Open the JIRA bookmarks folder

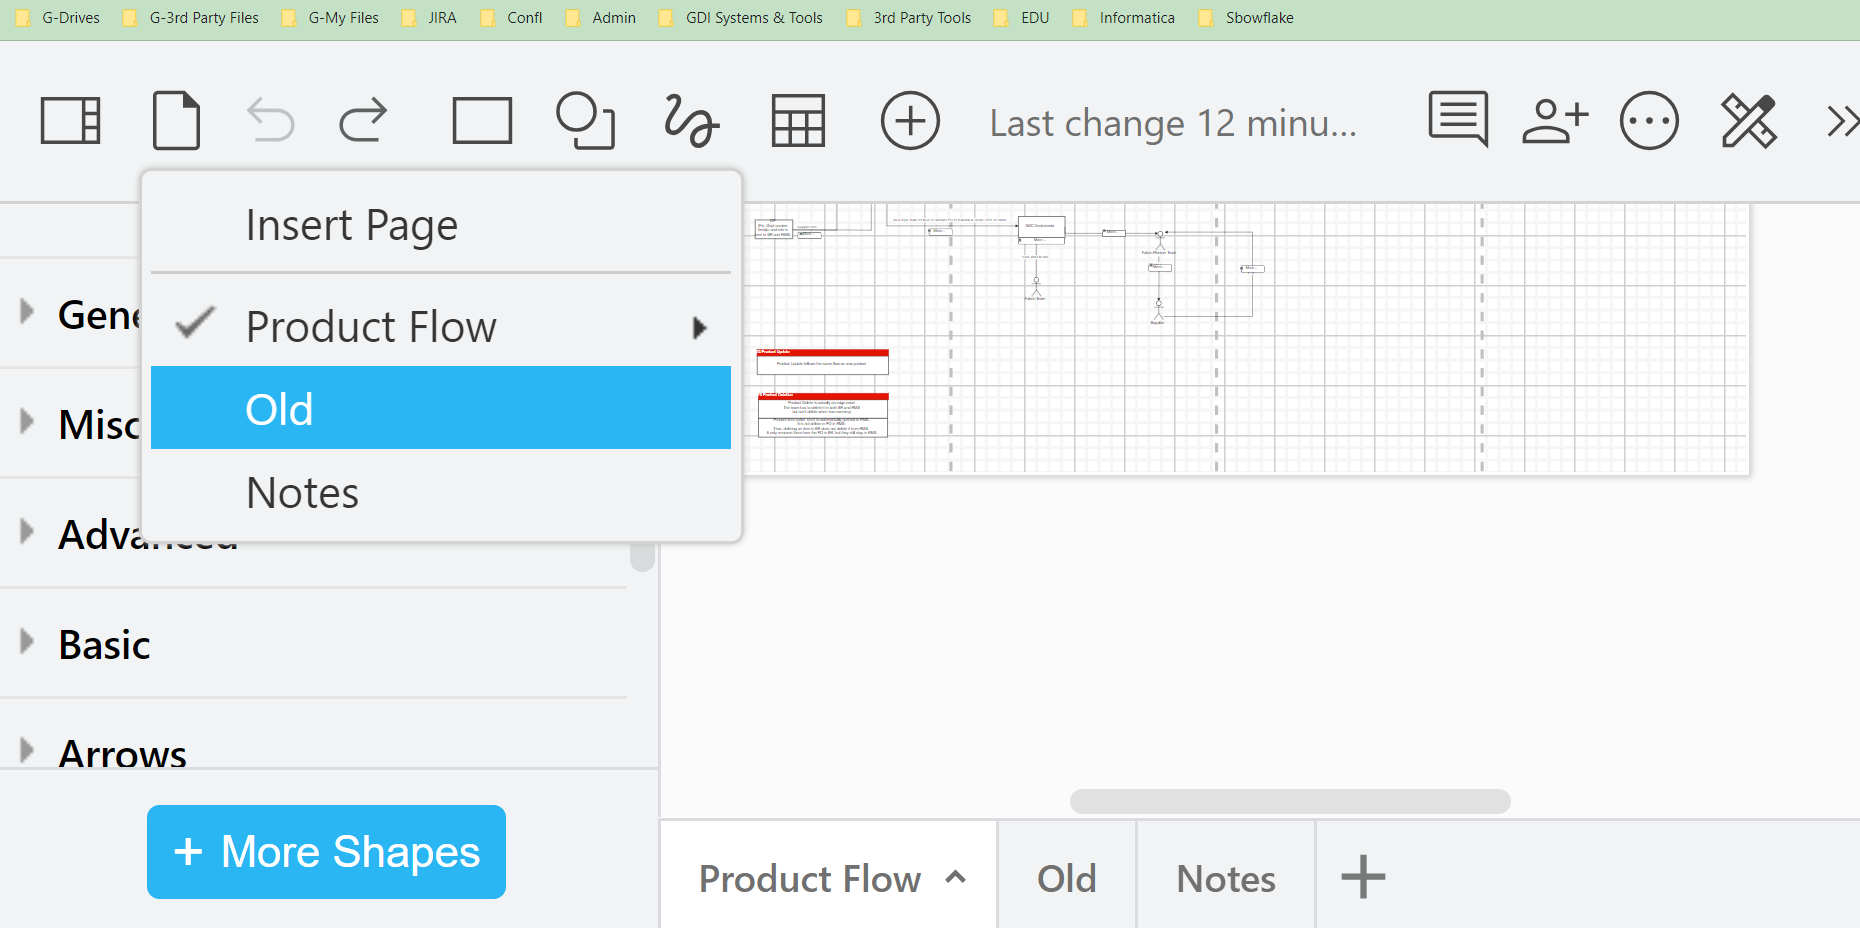[x=429, y=17]
